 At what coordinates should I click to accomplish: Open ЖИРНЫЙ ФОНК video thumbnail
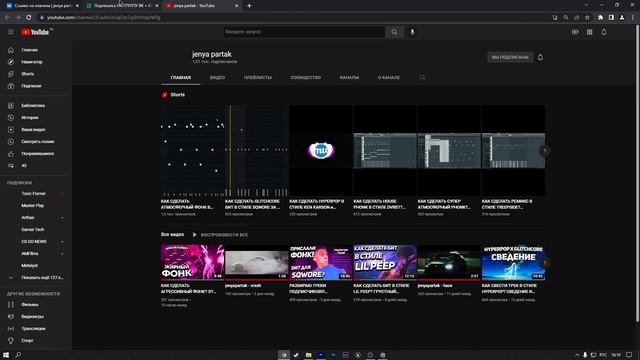(192, 262)
